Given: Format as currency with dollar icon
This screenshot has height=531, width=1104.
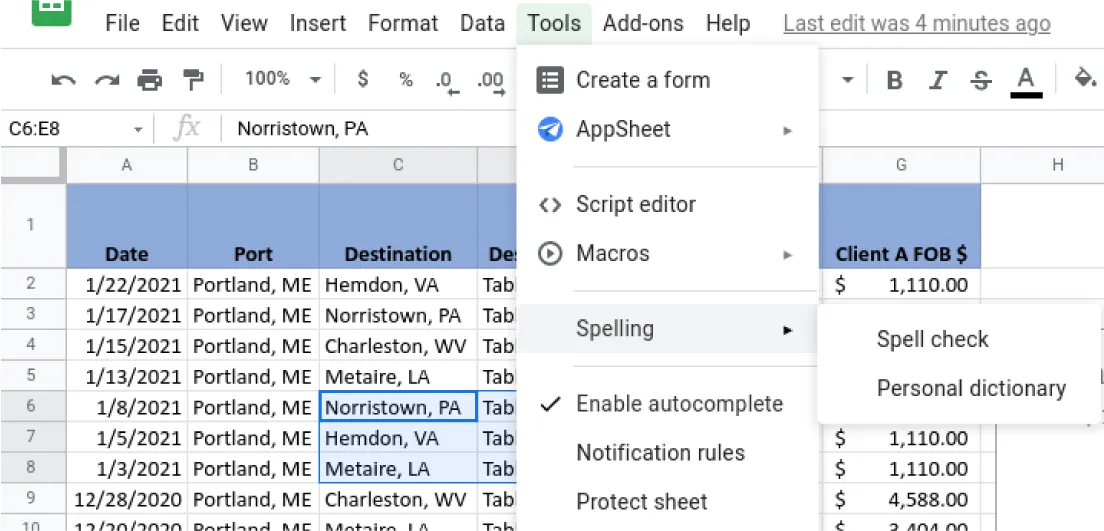Looking at the screenshot, I should pyautogui.click(x=362, y=80).
